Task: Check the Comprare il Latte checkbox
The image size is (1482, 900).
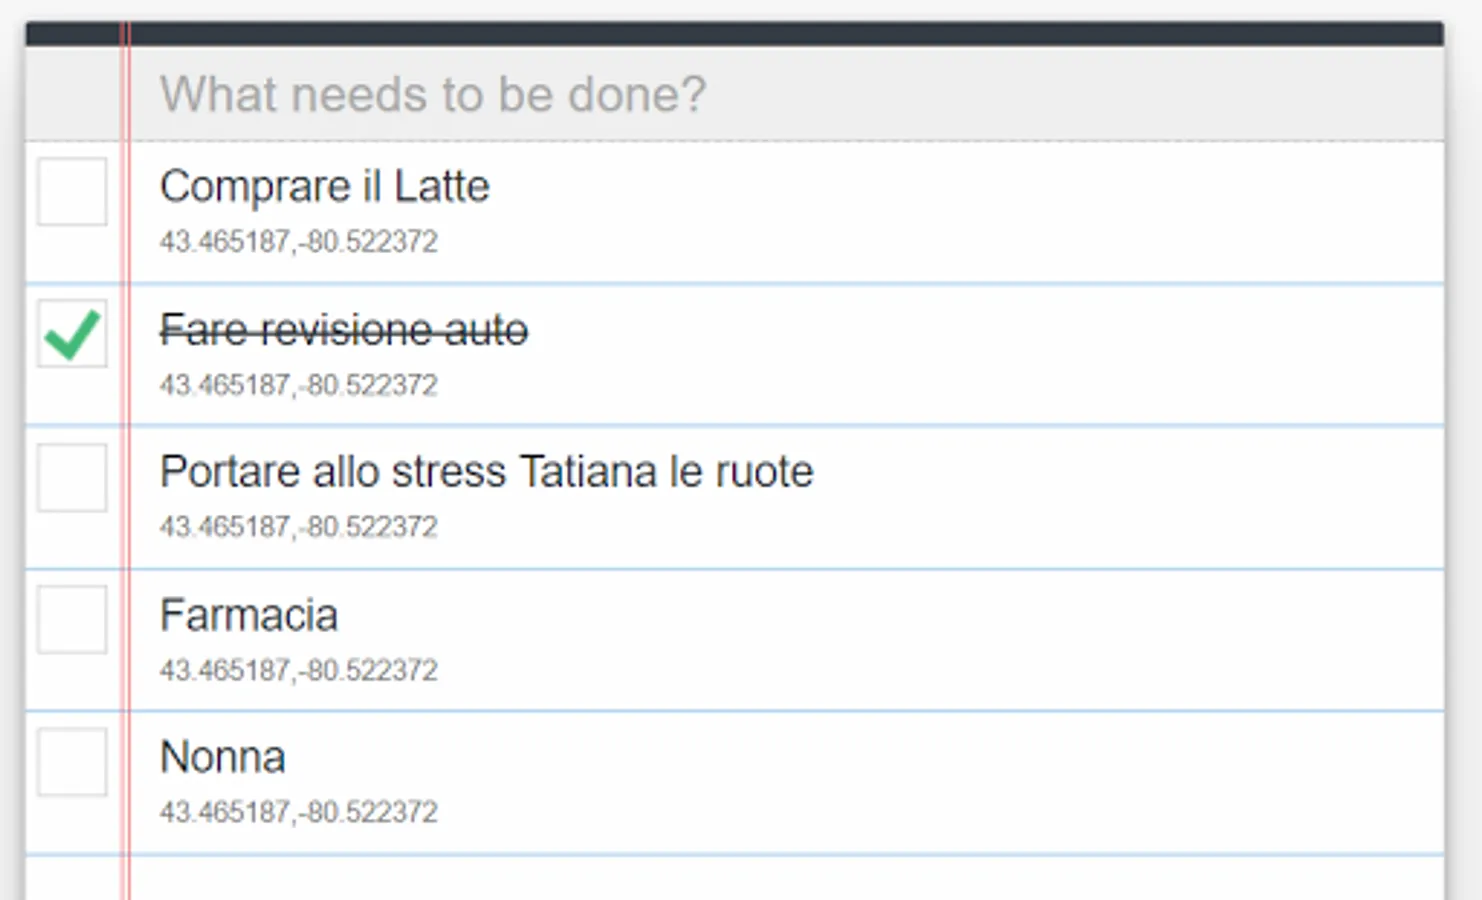Action: tap(72, 191)
